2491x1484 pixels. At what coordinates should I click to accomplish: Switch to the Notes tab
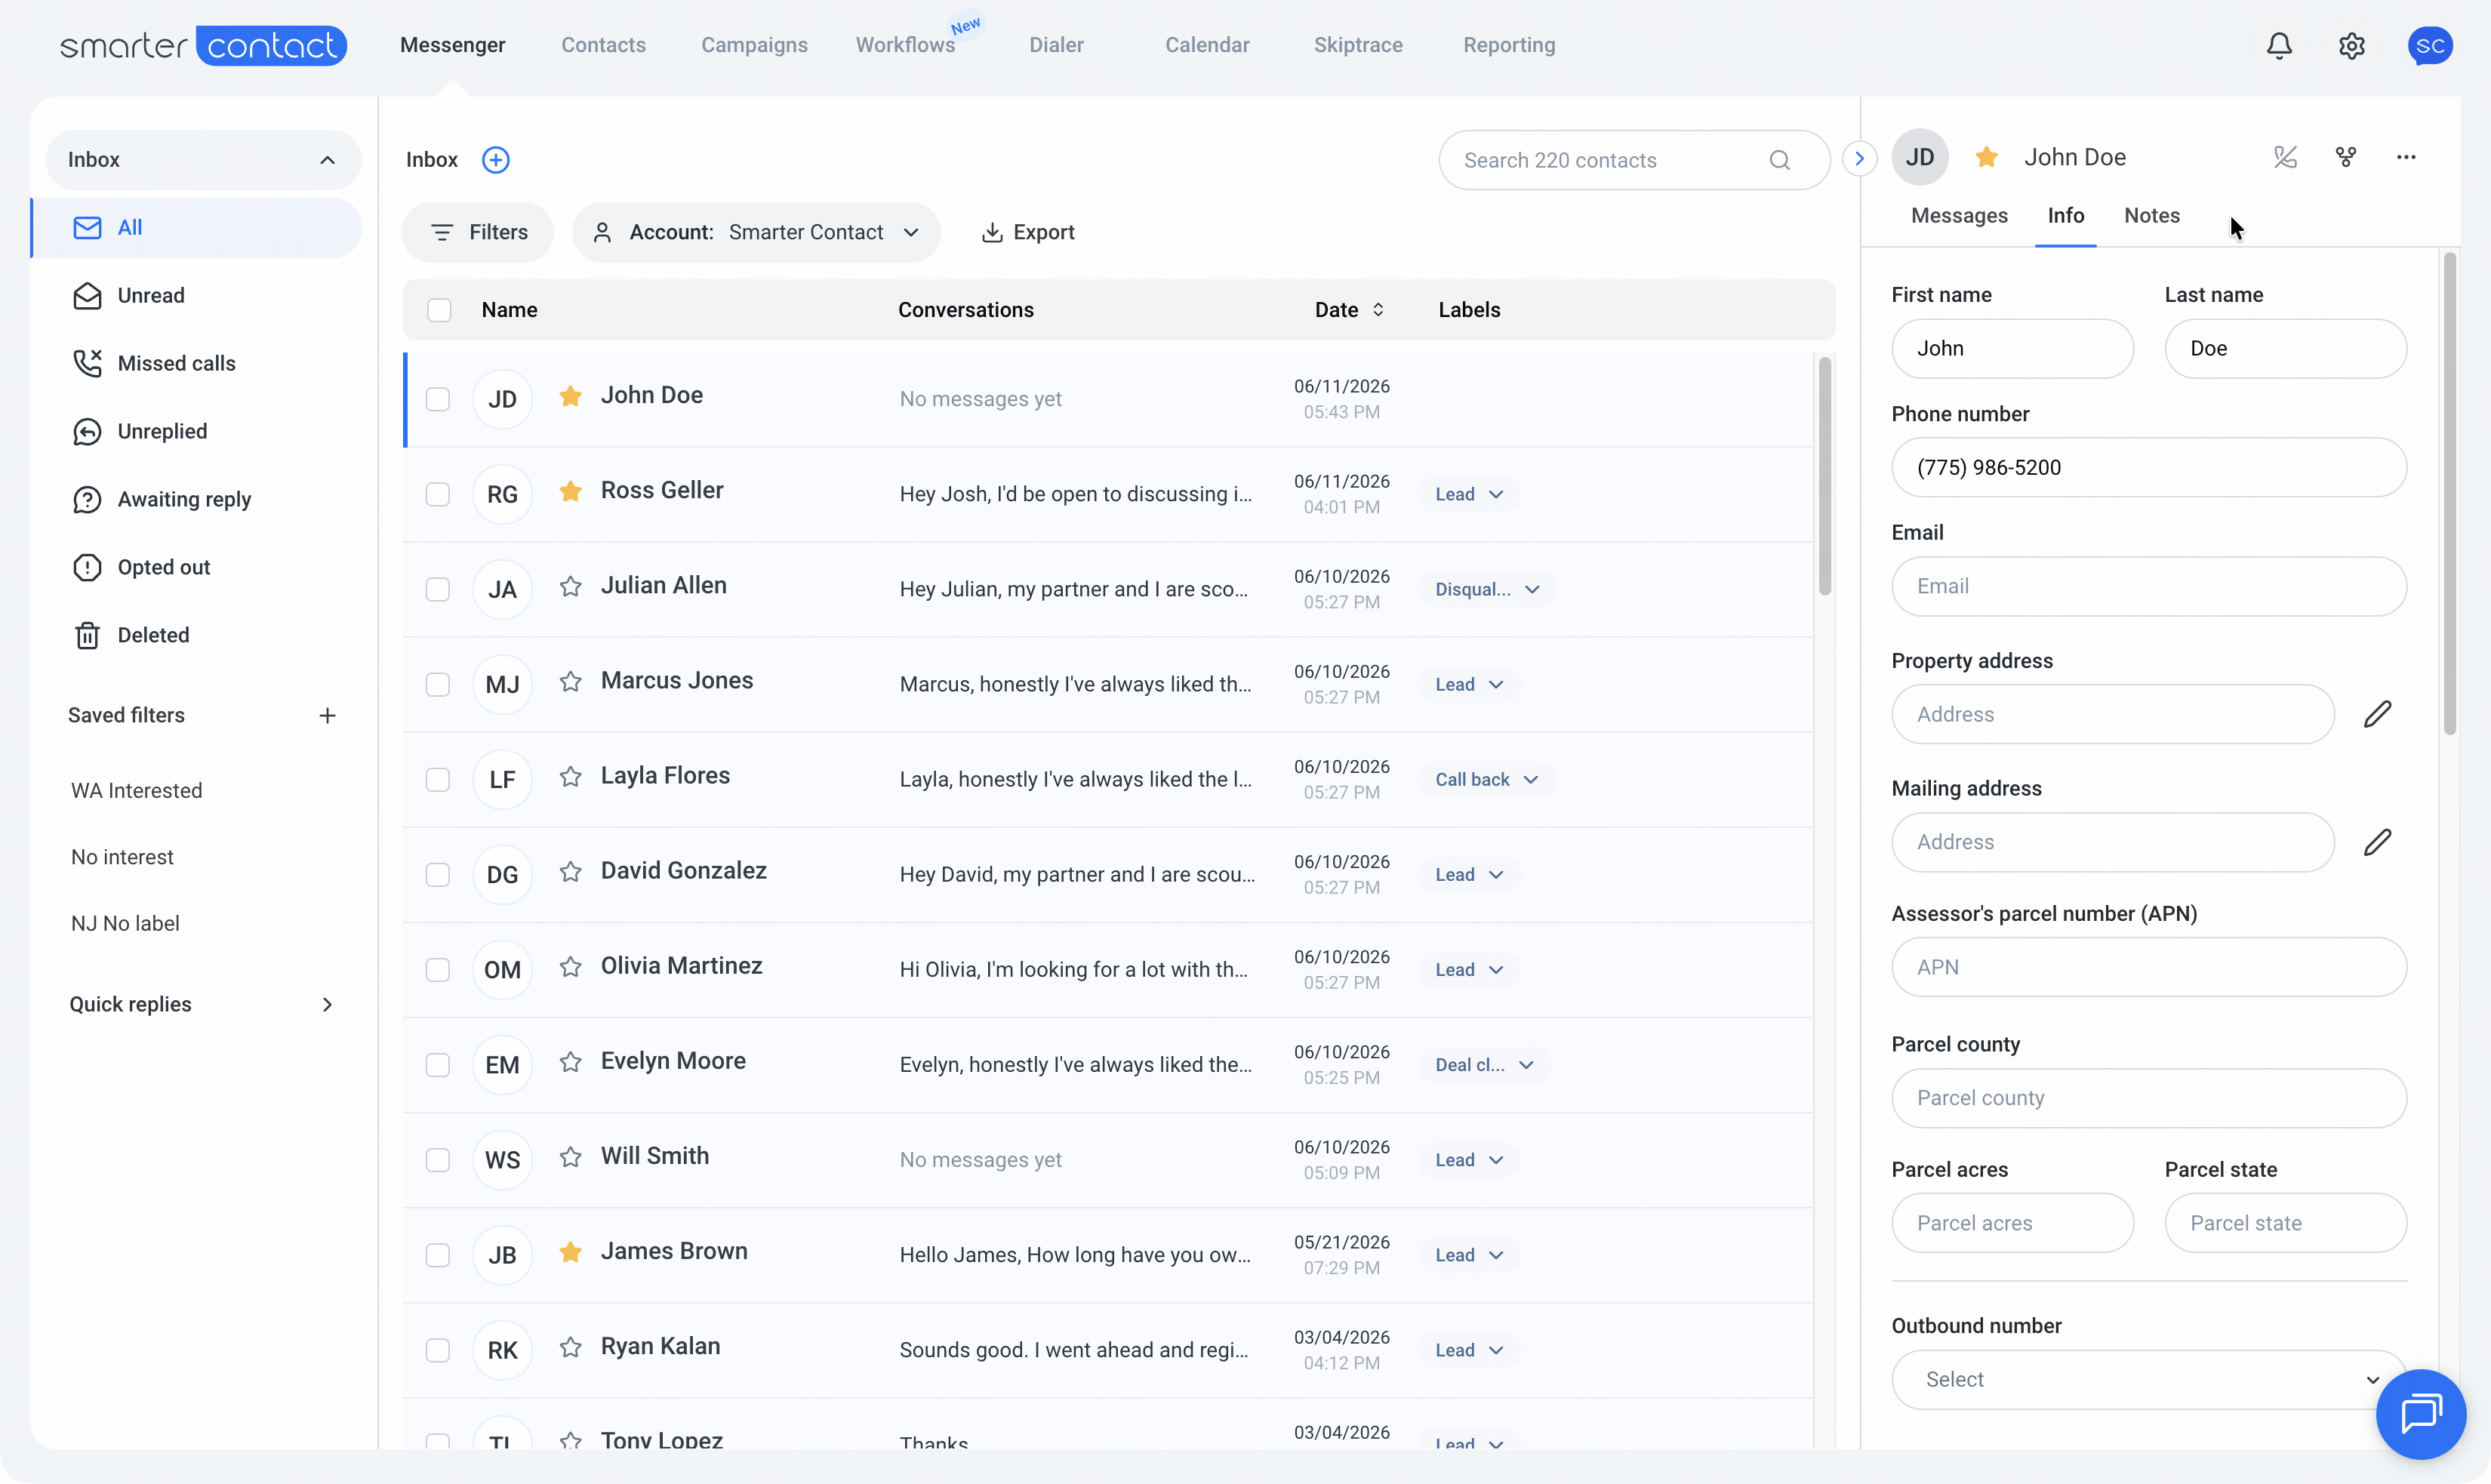(x=2151, y=216)
